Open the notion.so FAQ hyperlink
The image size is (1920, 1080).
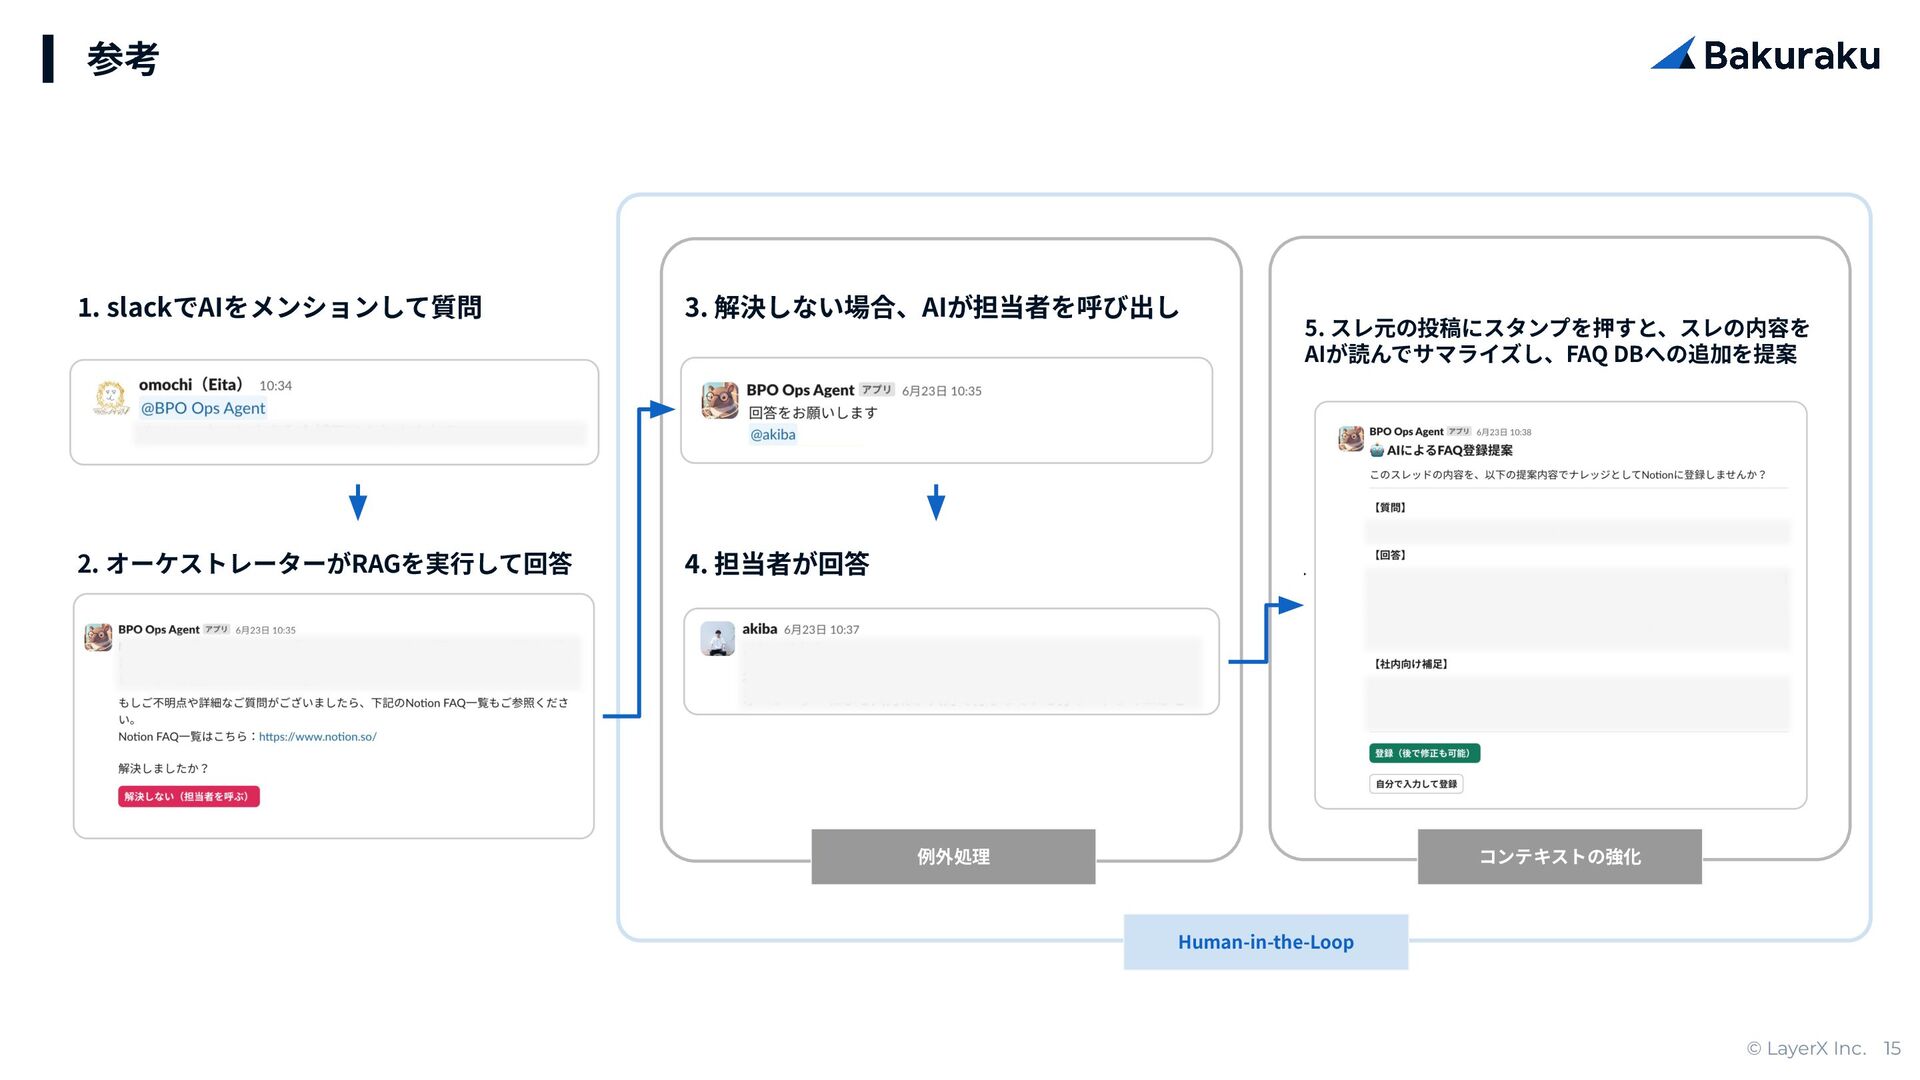pyautogui.click(x=317, y=737)
